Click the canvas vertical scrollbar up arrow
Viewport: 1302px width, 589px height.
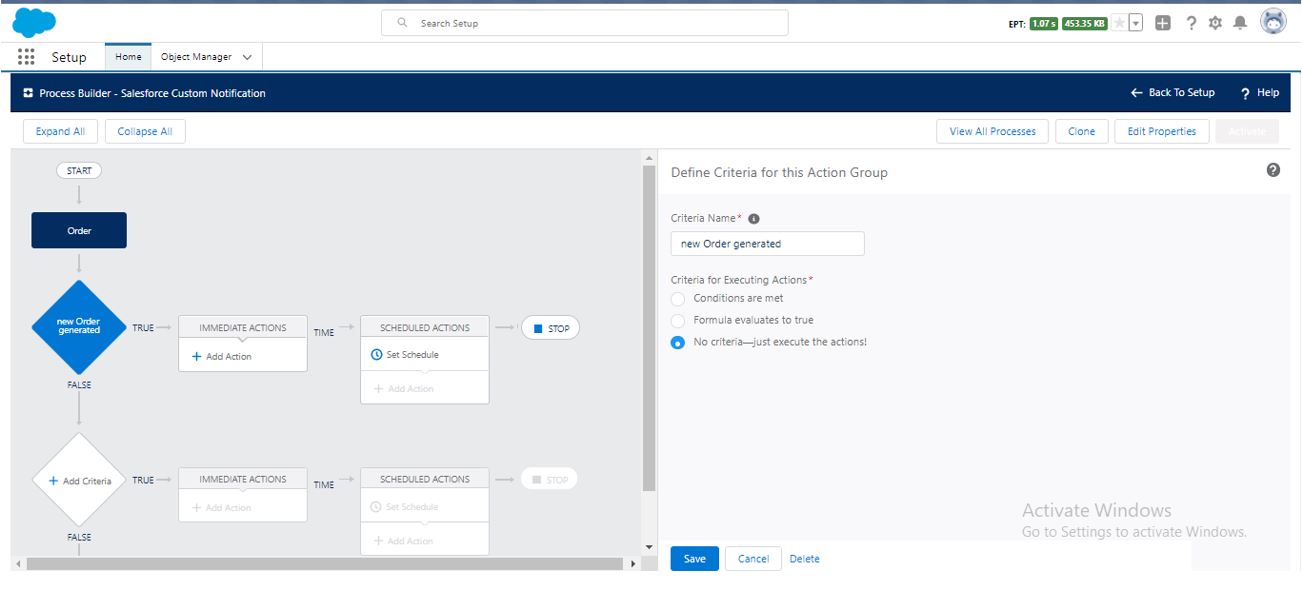(649, 158)
